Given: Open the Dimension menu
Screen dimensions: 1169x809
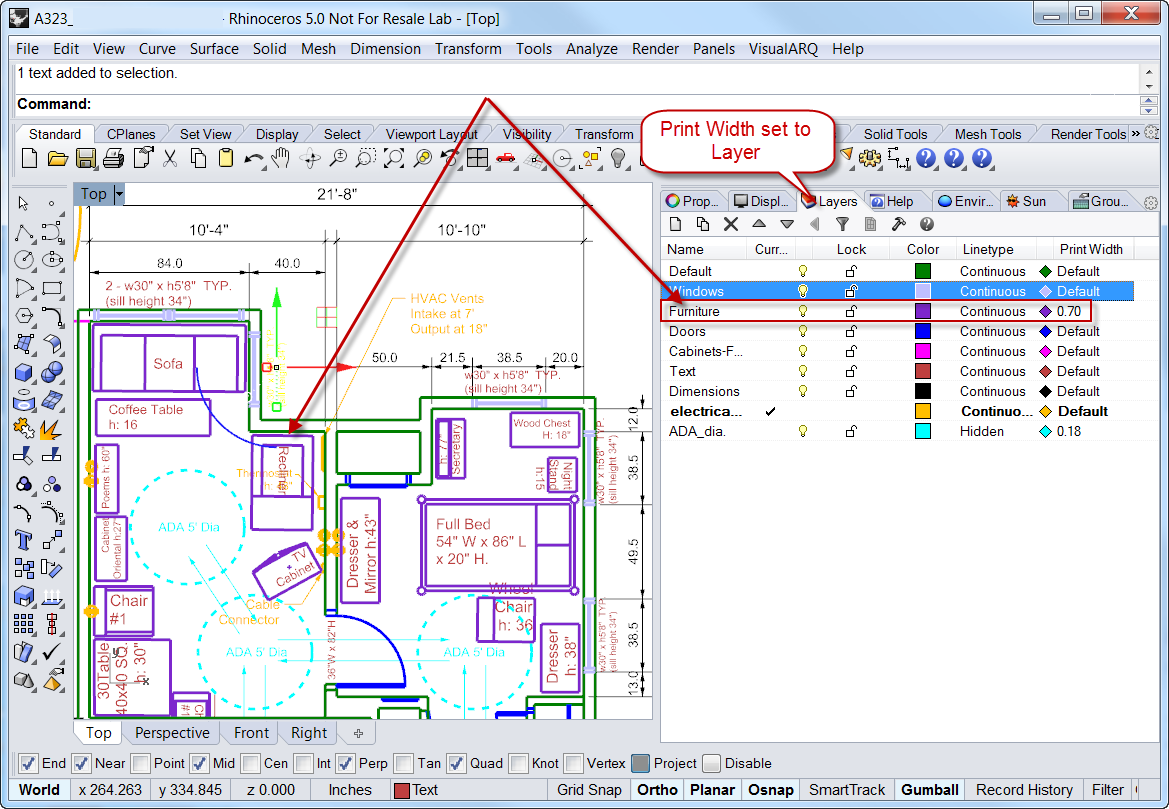Looking at the screenshot, I should [385, 48].
